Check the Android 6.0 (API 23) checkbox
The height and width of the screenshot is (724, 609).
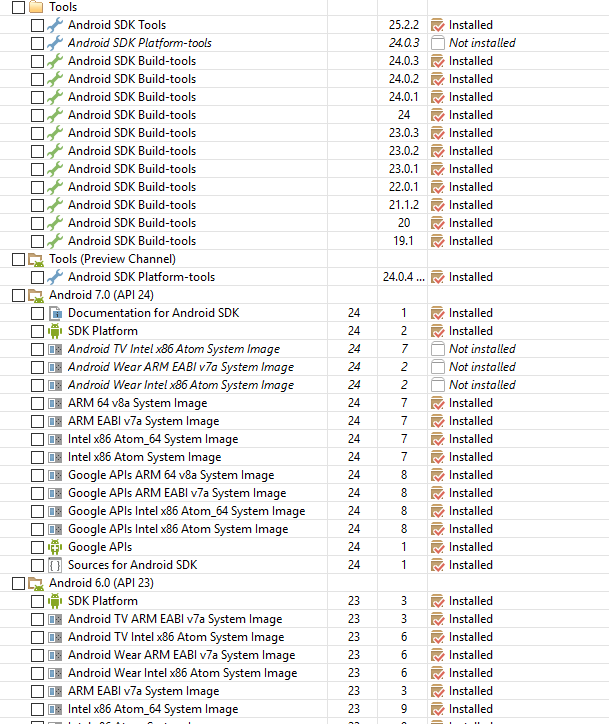[18, 584]
